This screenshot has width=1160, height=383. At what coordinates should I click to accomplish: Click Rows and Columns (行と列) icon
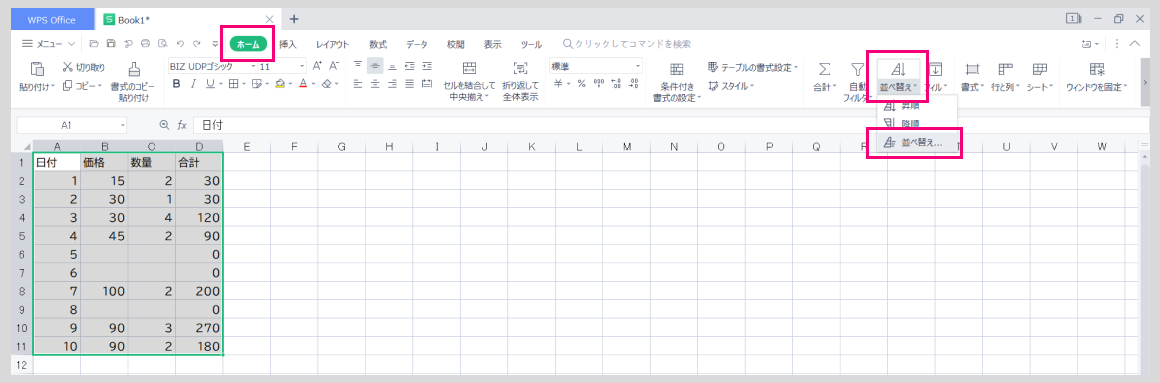(1005, 70)
